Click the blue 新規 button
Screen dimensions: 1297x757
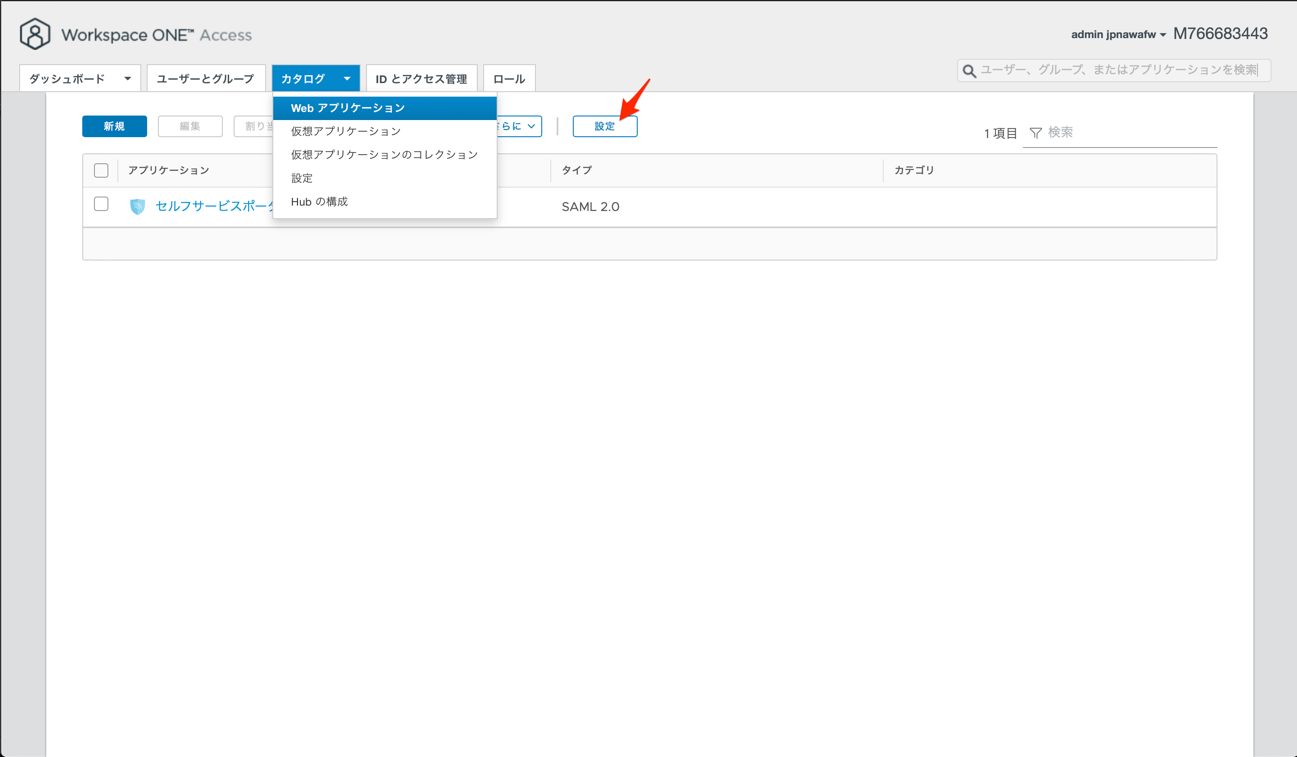pyautogui.click(x=114, y=126)
